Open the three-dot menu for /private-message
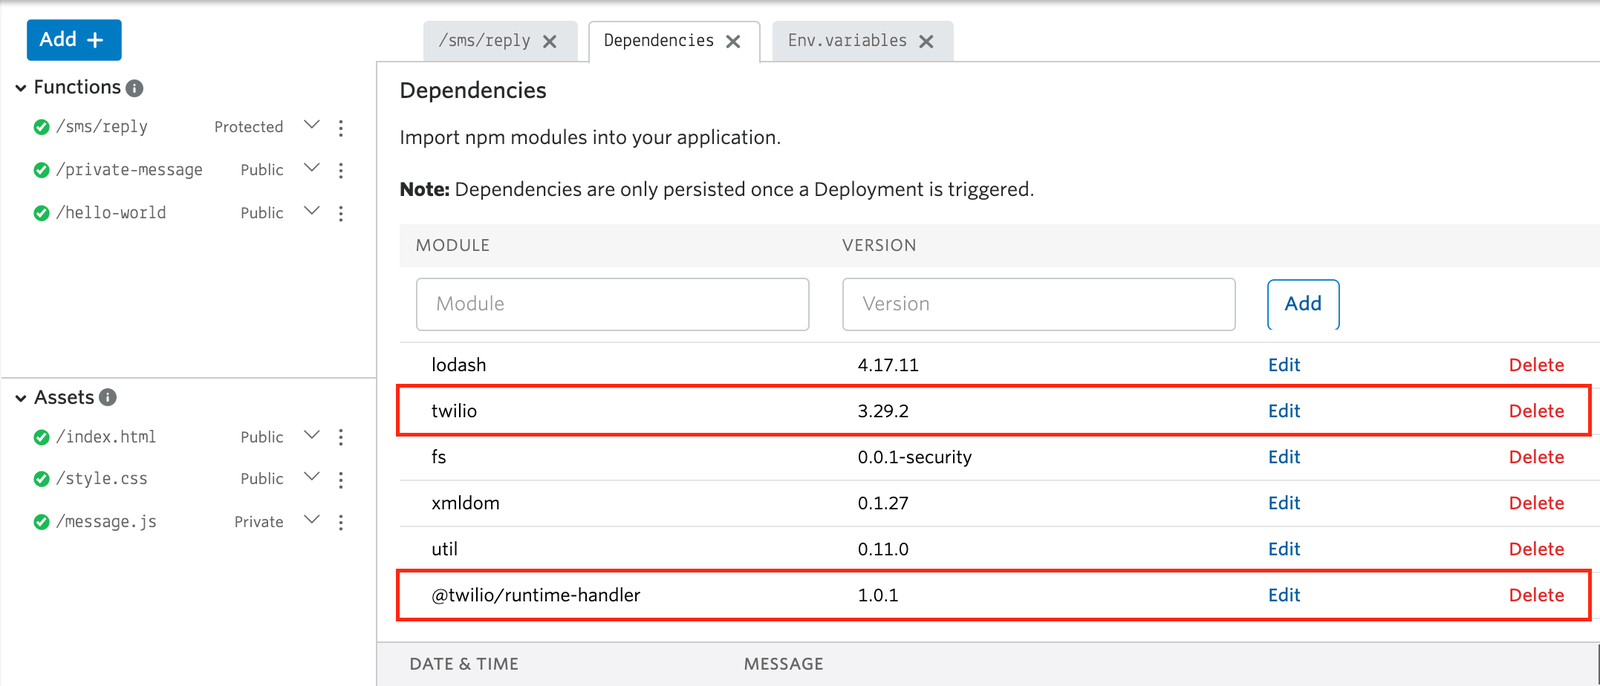Screen dimensions: 1600x686 click(x=341, y=171)
